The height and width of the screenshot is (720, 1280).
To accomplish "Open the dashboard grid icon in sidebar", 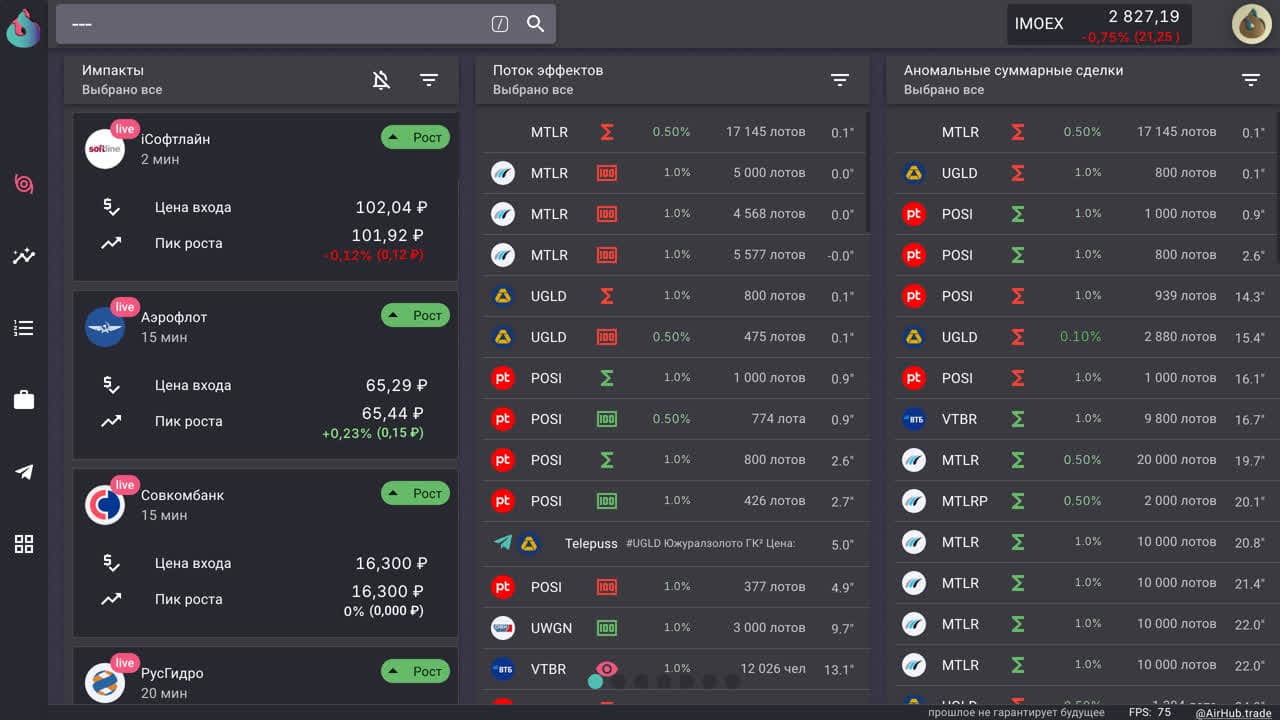I will click(x=24, y=544).
